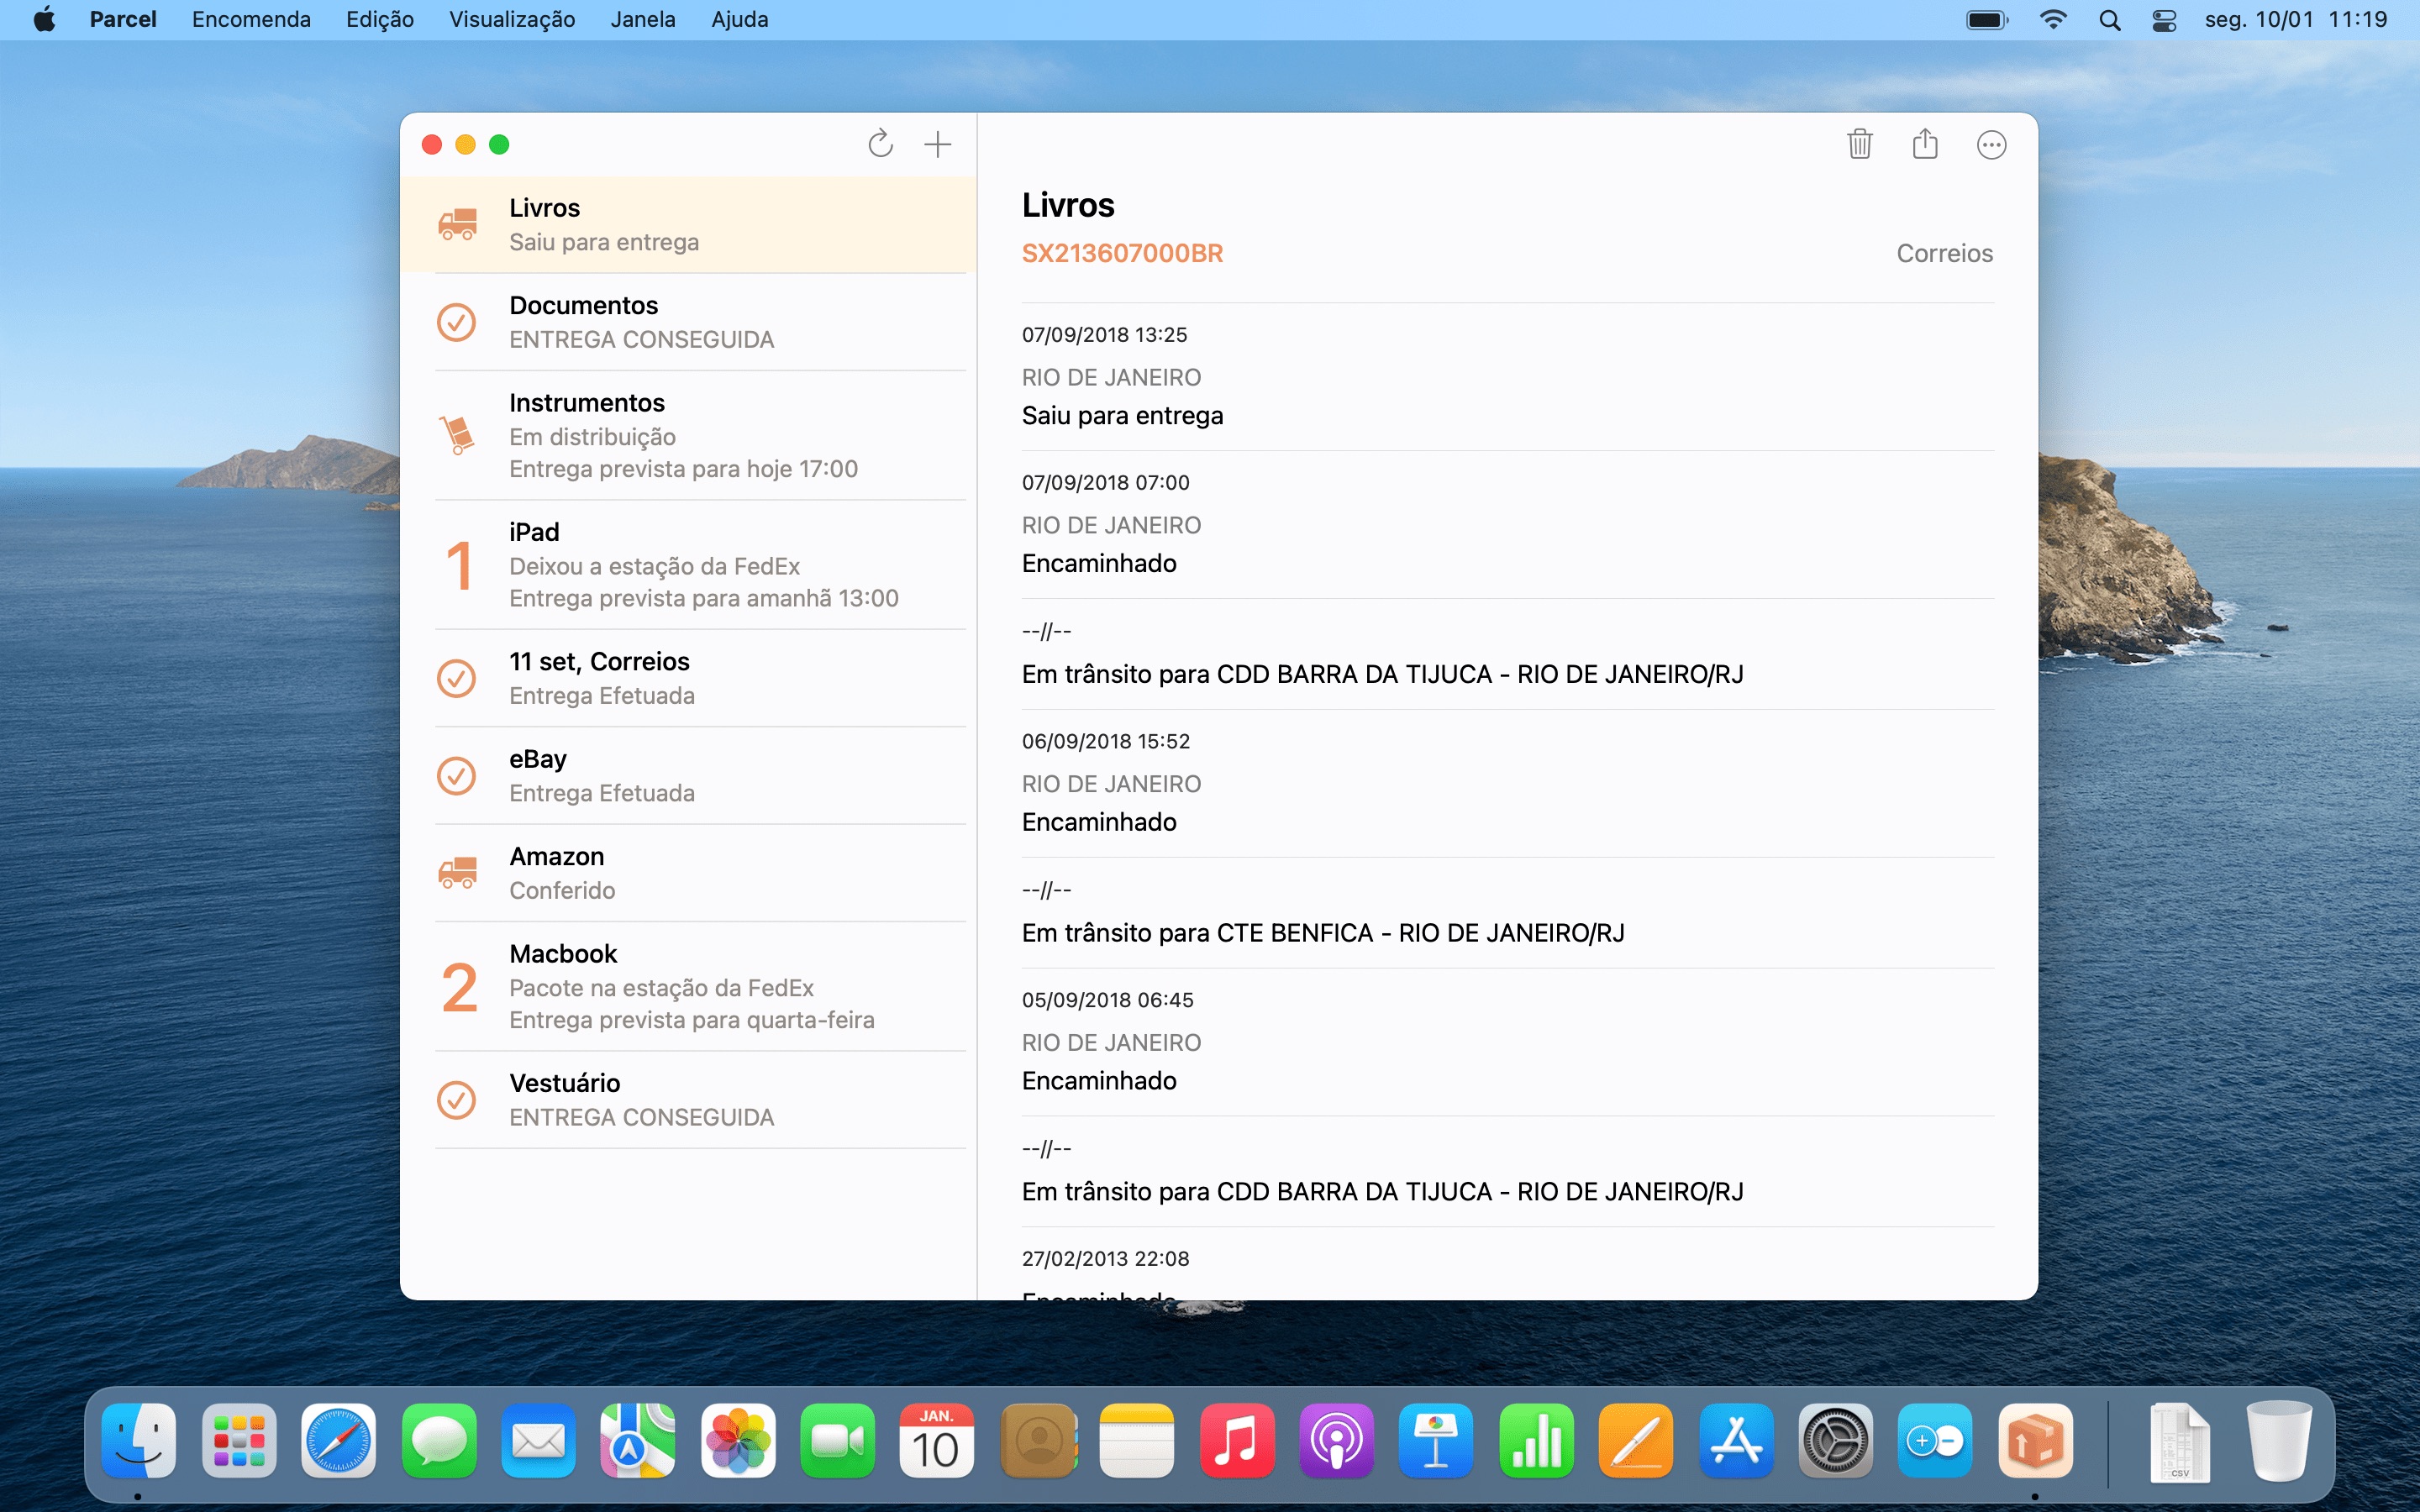Open Pages from the dock
Screen dimensions: 2420x1512
(x=1636, y=1441)
